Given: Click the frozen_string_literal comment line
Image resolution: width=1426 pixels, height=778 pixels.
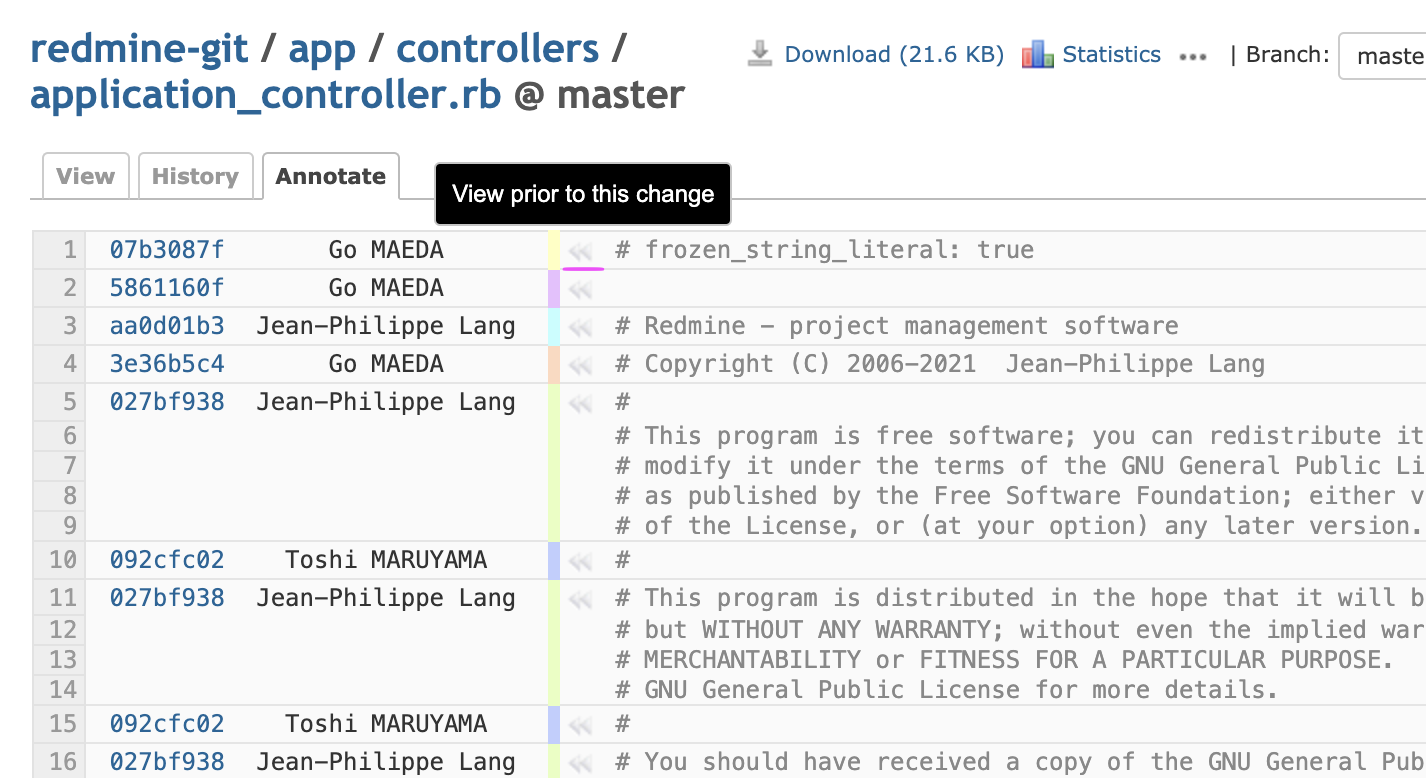Looking at the screenshot, I should tap(825, 250).
